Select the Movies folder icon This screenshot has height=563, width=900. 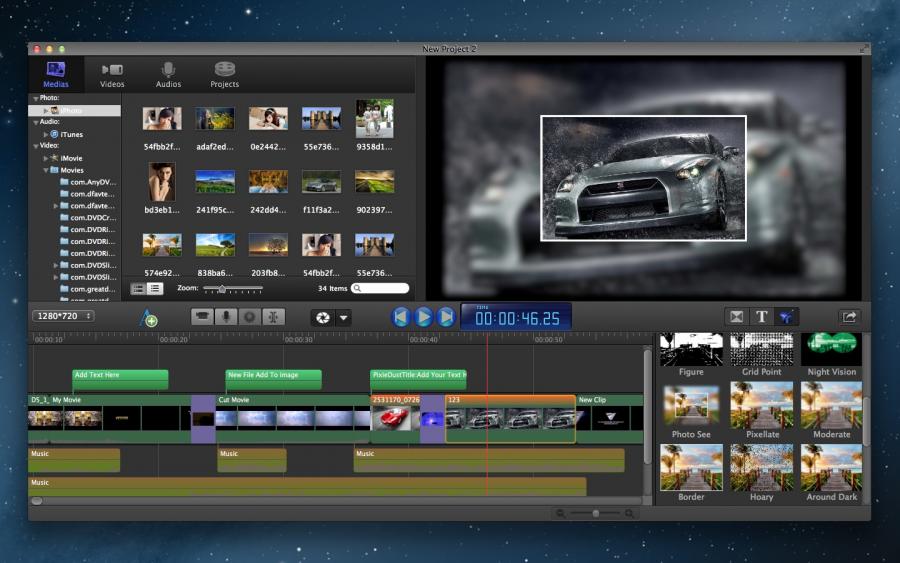click(x=55, y=170)
